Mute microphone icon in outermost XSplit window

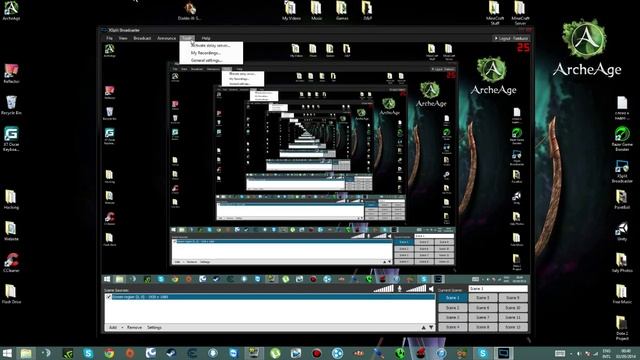coord(400,289)
